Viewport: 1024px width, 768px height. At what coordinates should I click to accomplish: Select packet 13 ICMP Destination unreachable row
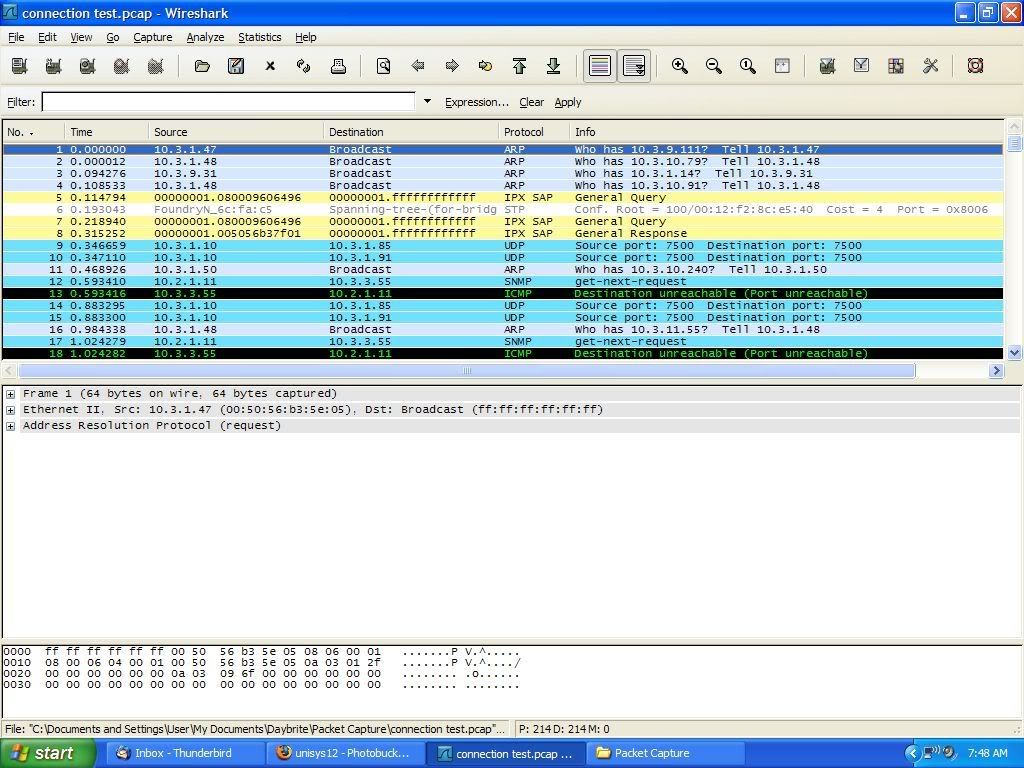(x=503, y=293)
